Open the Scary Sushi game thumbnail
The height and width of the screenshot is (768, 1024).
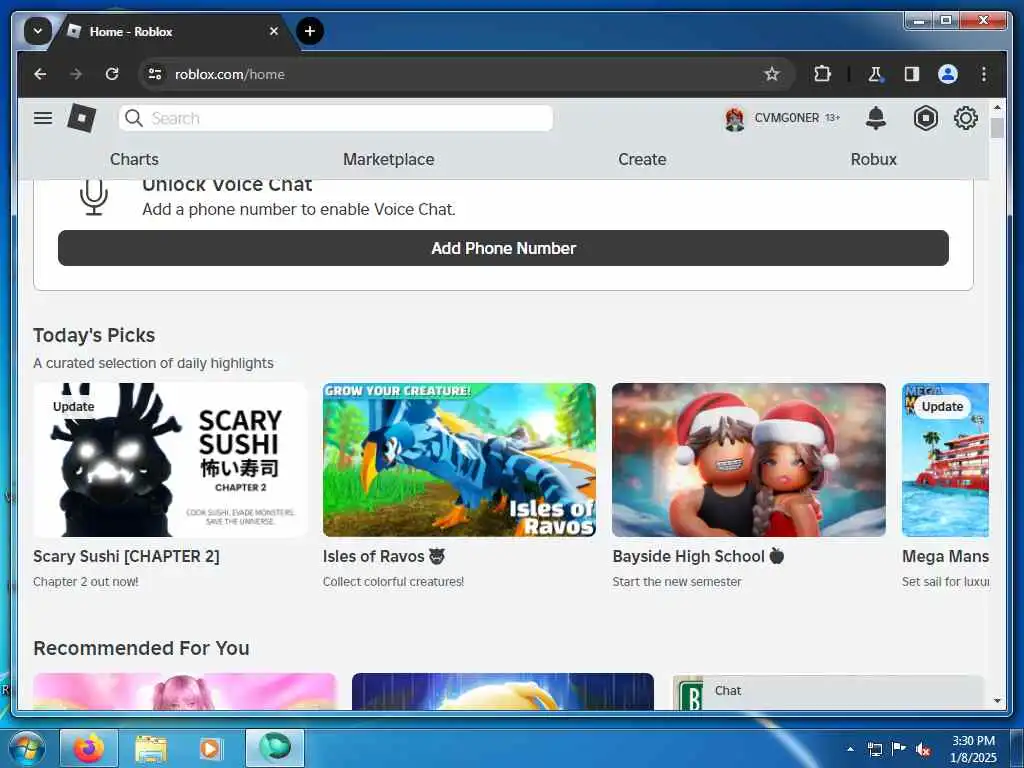tap(170, 460)
